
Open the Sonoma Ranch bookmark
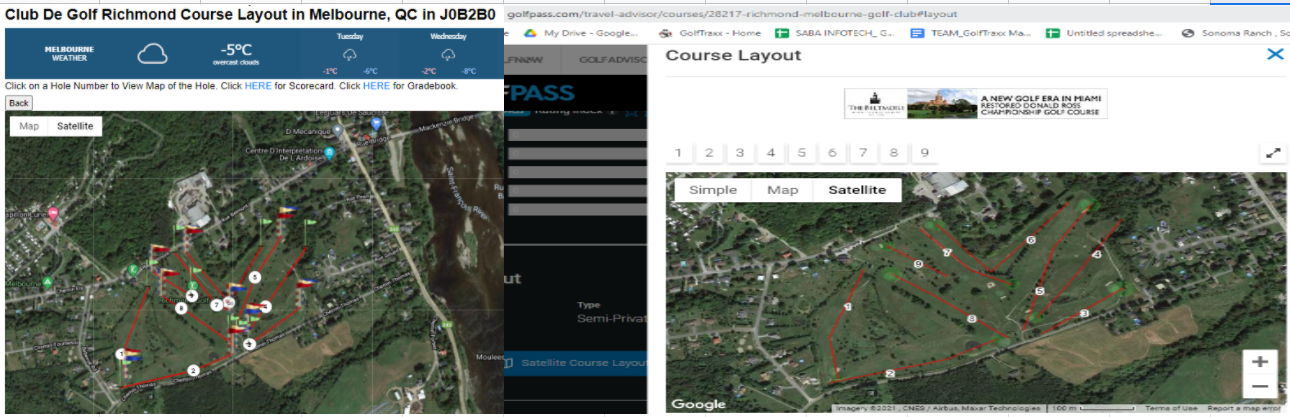click(1235, 33)
